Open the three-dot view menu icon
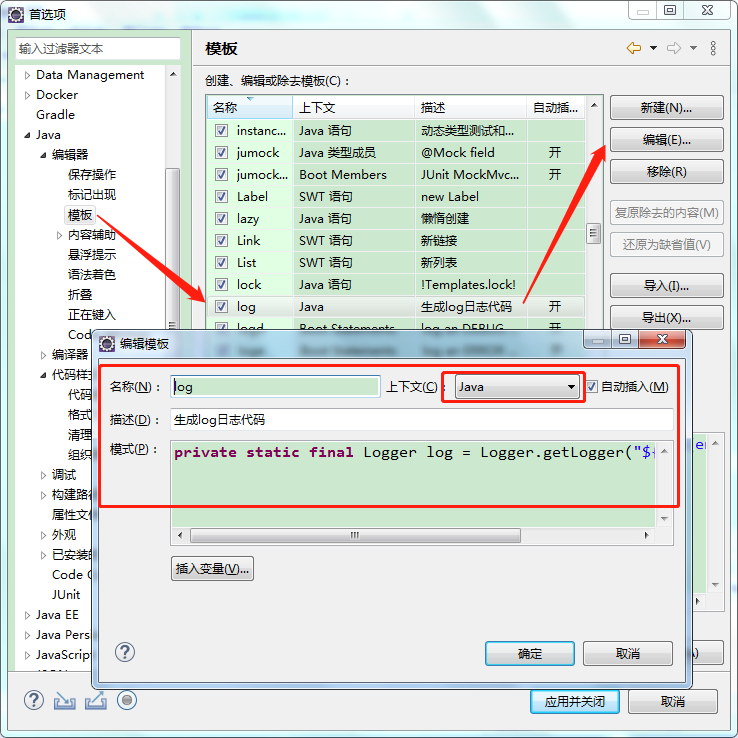 coord(713,48)
